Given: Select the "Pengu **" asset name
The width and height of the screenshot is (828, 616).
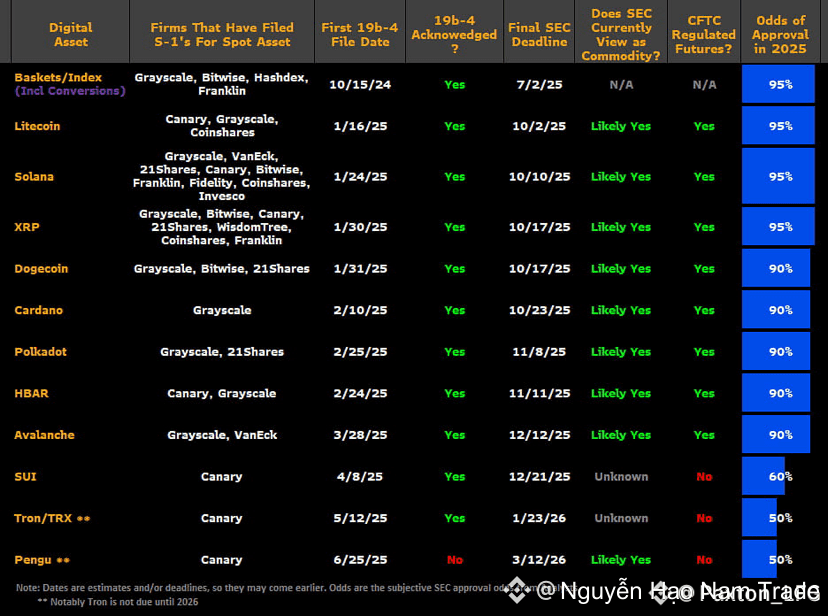Looking at the screenshot, I should point(42,560).
